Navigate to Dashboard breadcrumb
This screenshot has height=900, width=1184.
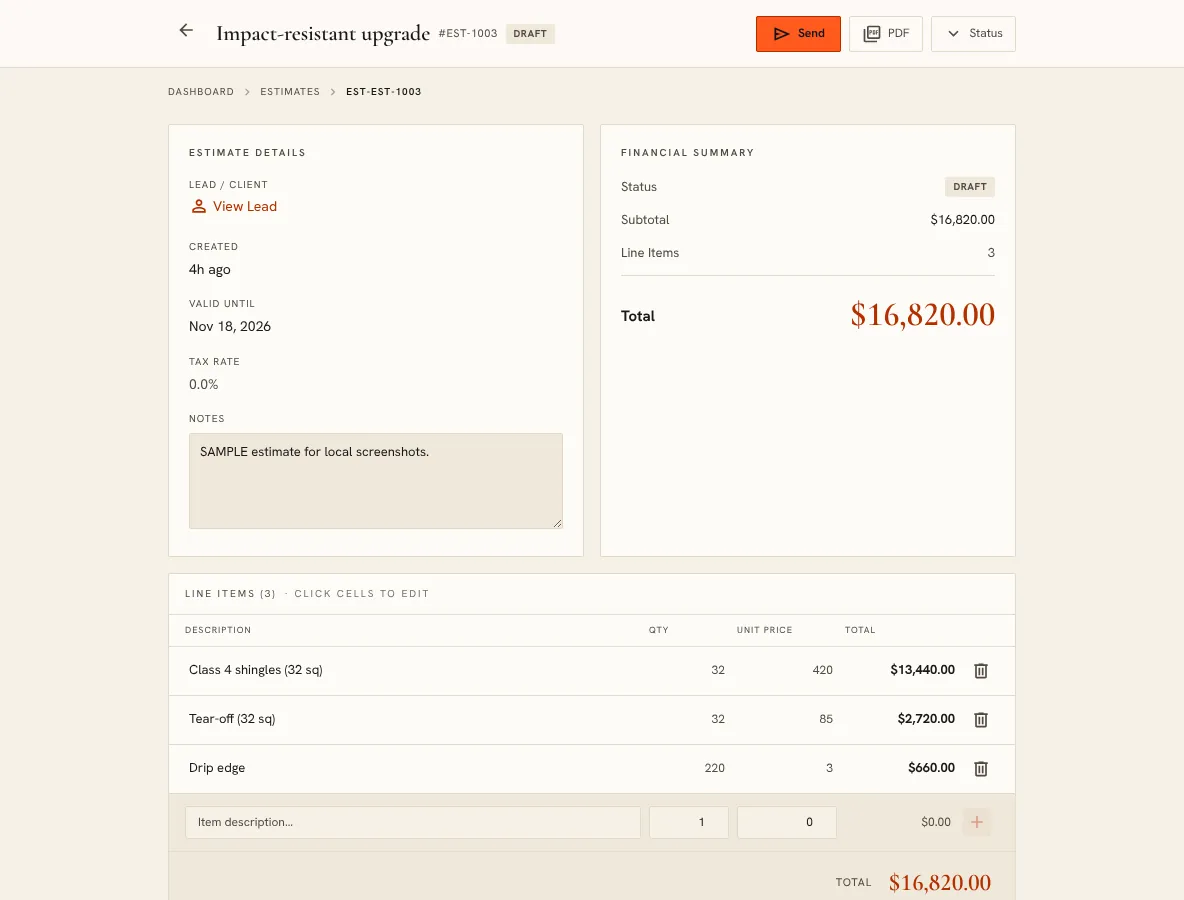point(201,91)
